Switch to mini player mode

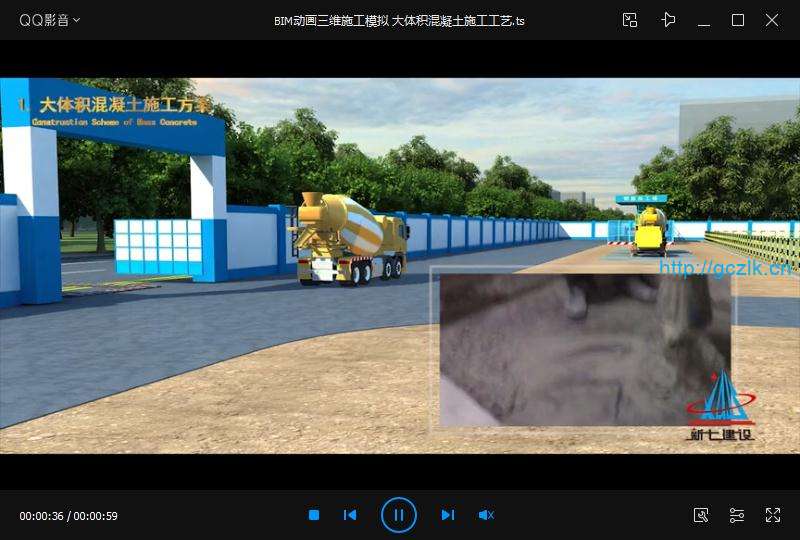[630, 20]
